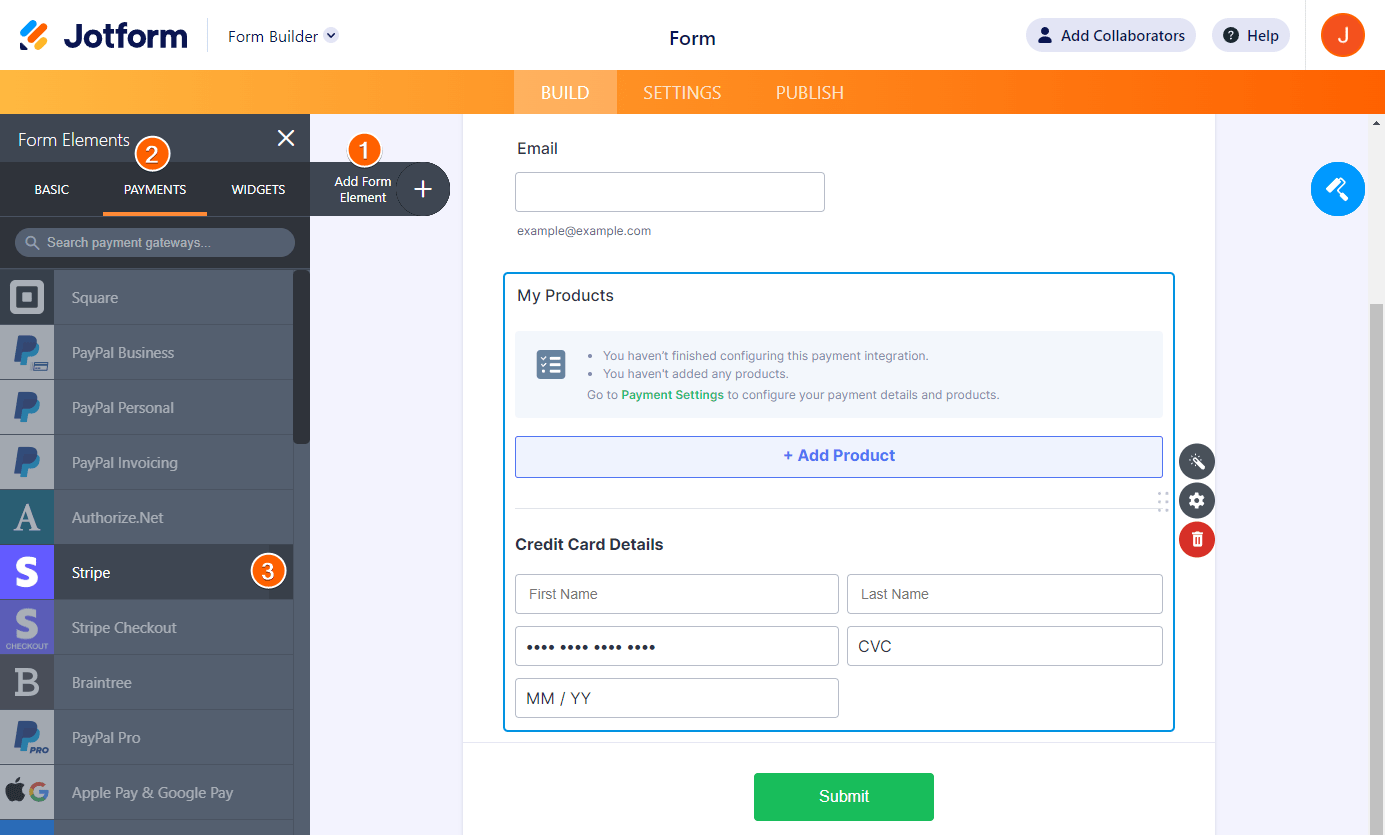Close the Form Elements panel
This screenshot has width=1385, height=835.
tap(286, 139)
